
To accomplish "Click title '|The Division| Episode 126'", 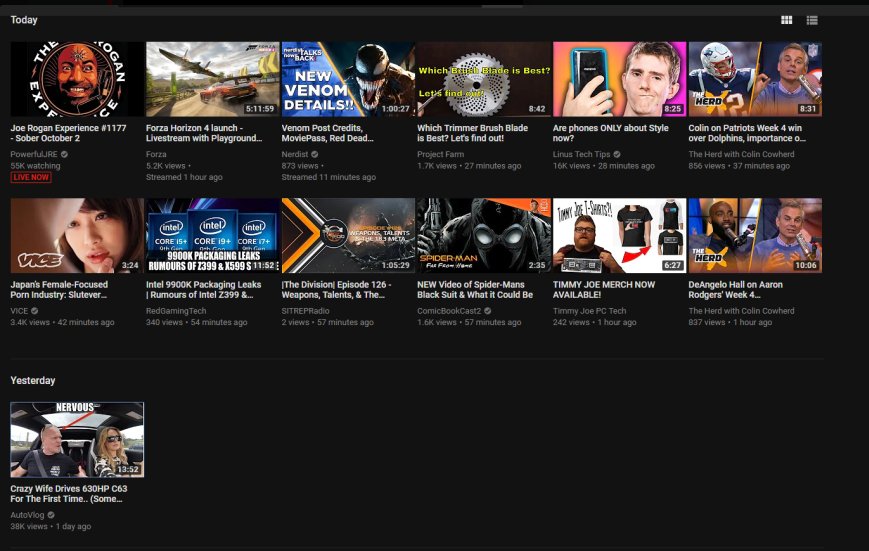I will tap(336, 289).
